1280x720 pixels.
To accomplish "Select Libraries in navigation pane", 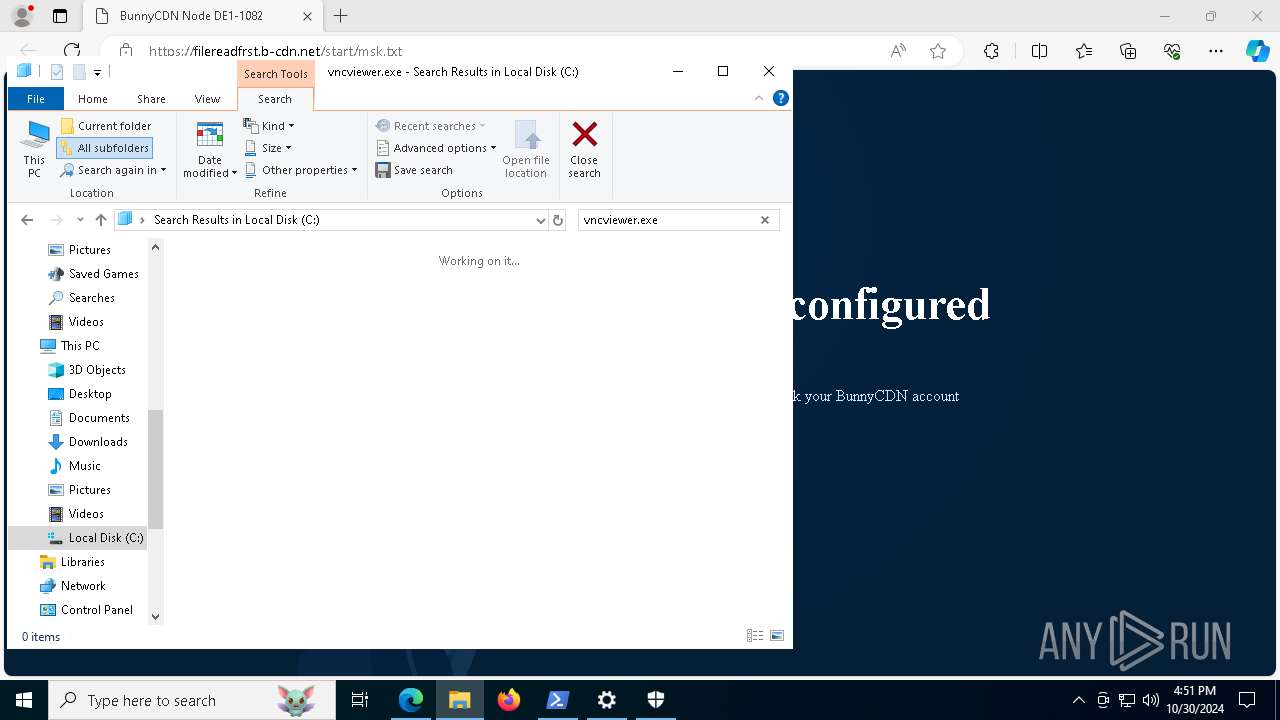I will 71,562.
